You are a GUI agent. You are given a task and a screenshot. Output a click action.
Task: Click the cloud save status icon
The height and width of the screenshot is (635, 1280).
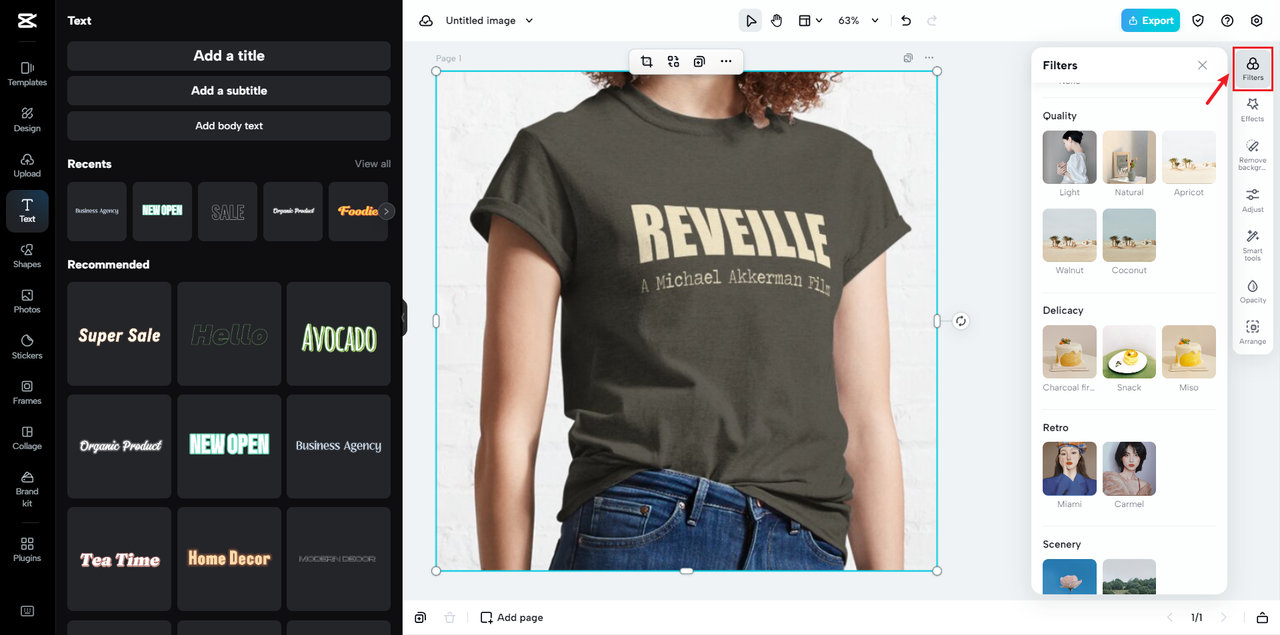426,20
